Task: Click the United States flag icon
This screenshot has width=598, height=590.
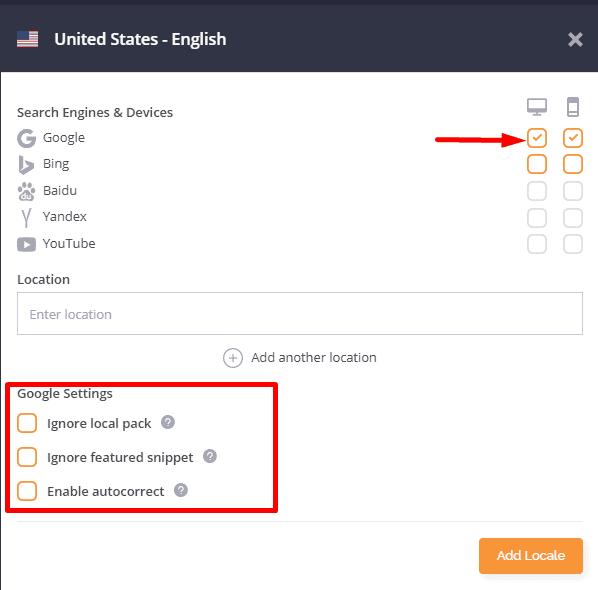Action: pyautogui.click(x=27, y=39)
